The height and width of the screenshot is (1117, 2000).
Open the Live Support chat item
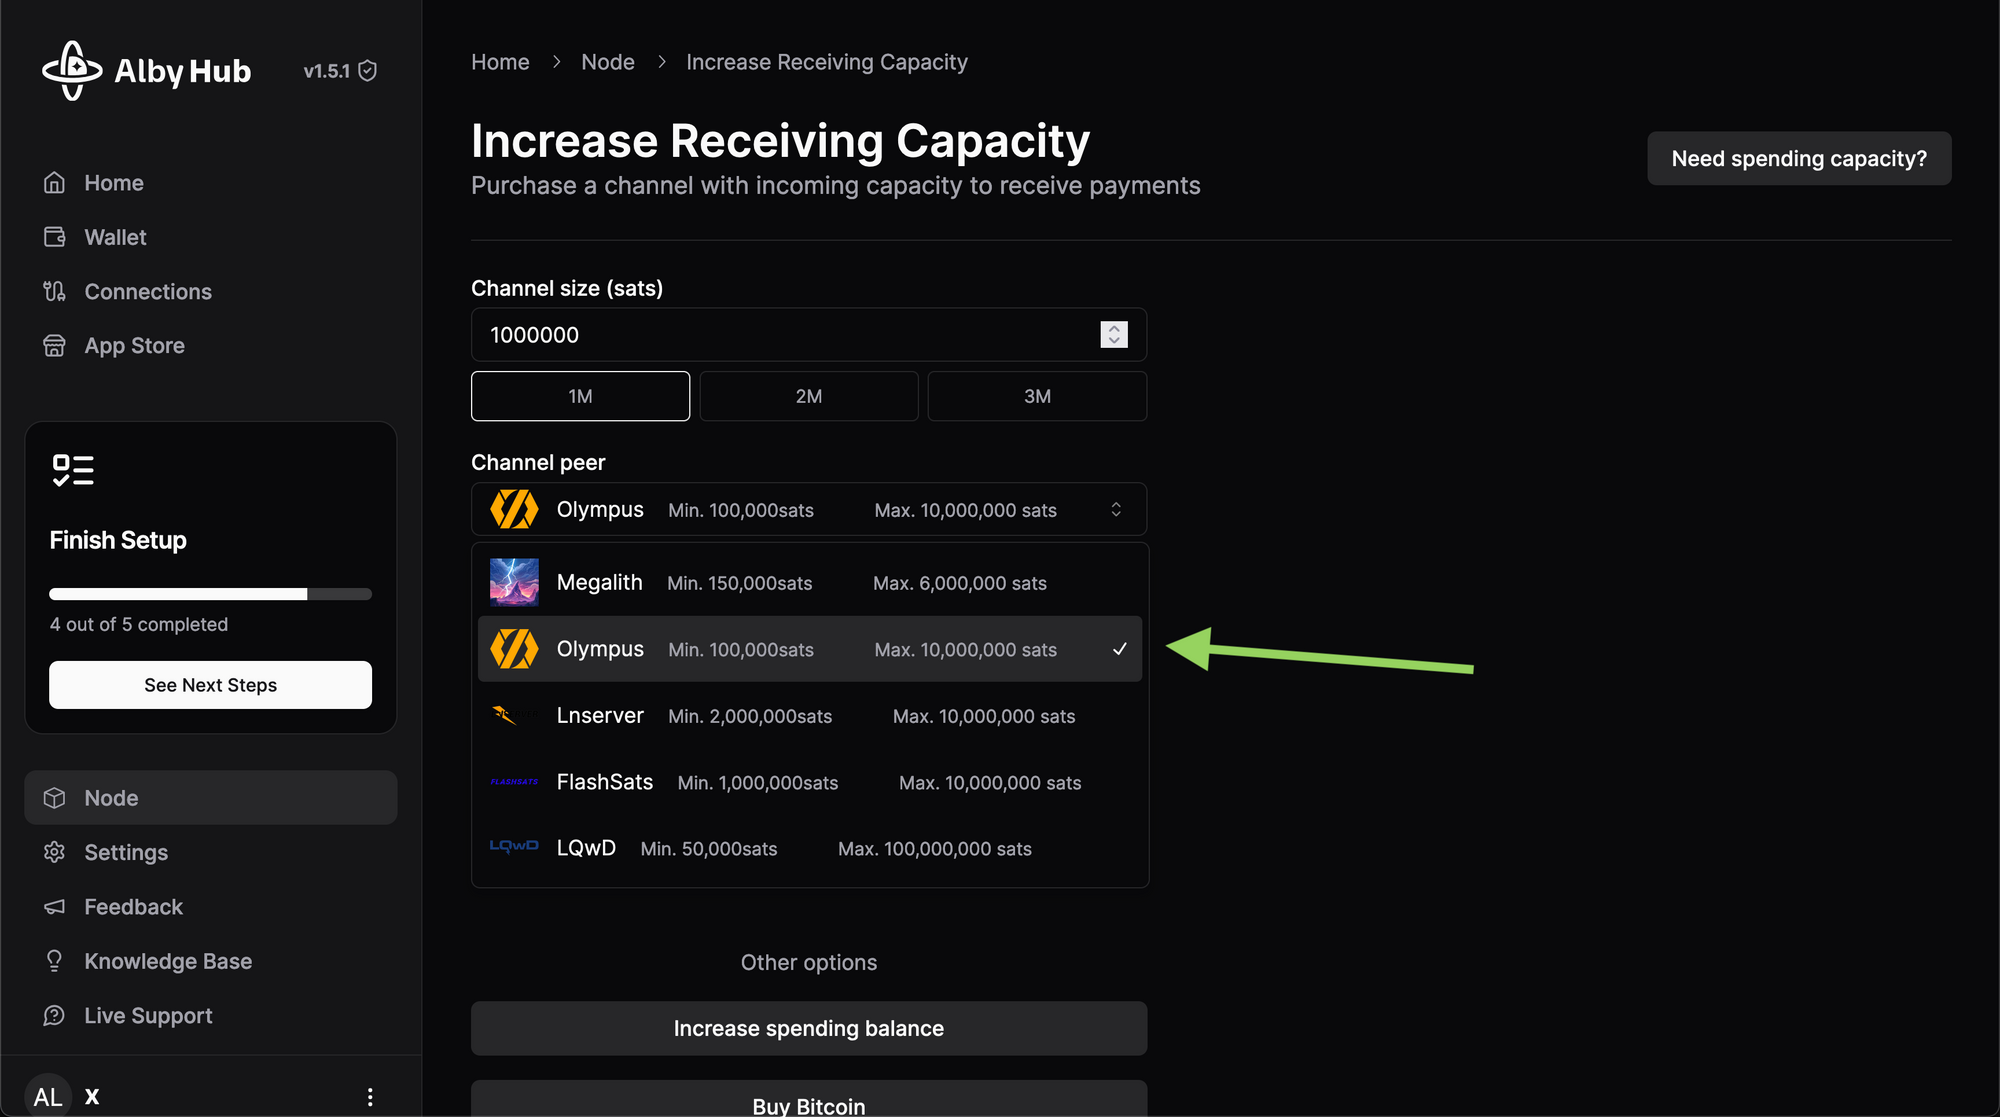[x=148, y=1015]
